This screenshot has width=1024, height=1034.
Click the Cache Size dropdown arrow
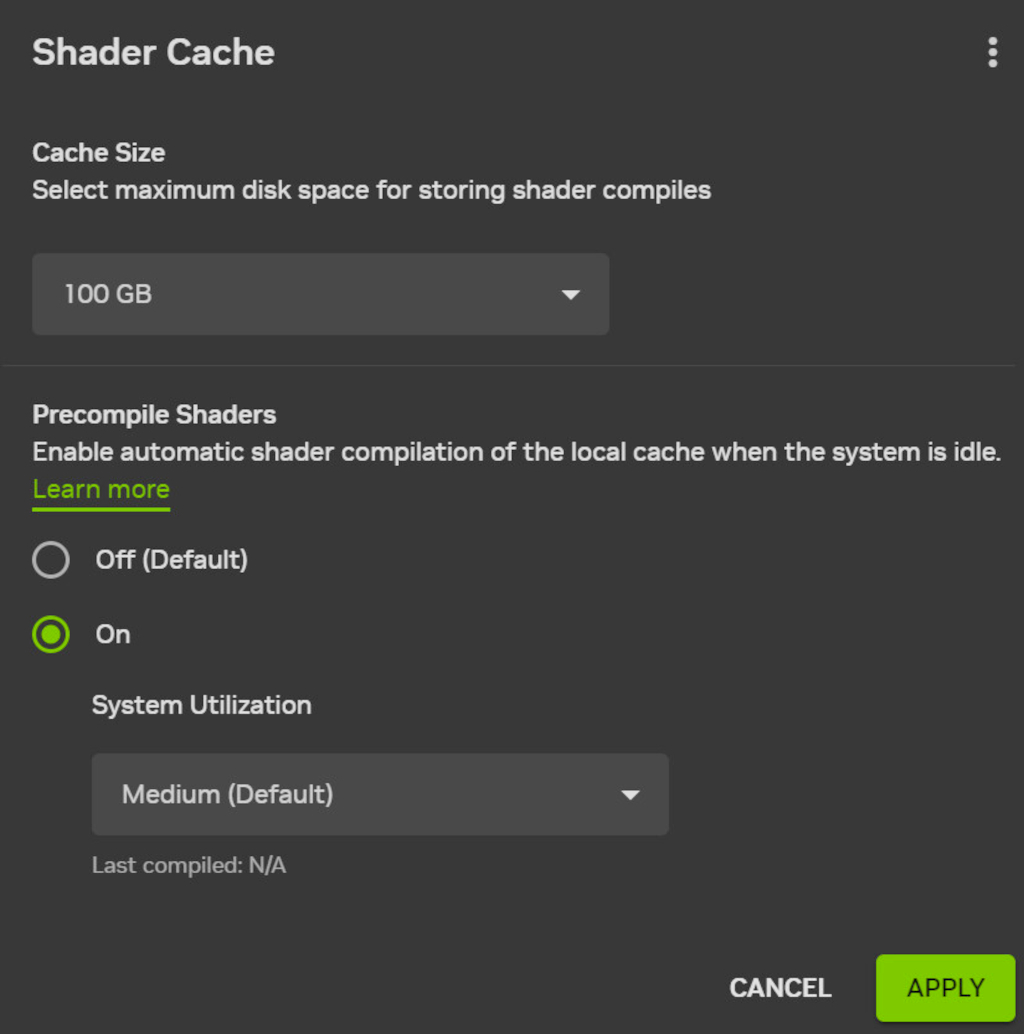pyautogui.click(x=571, y=294)
